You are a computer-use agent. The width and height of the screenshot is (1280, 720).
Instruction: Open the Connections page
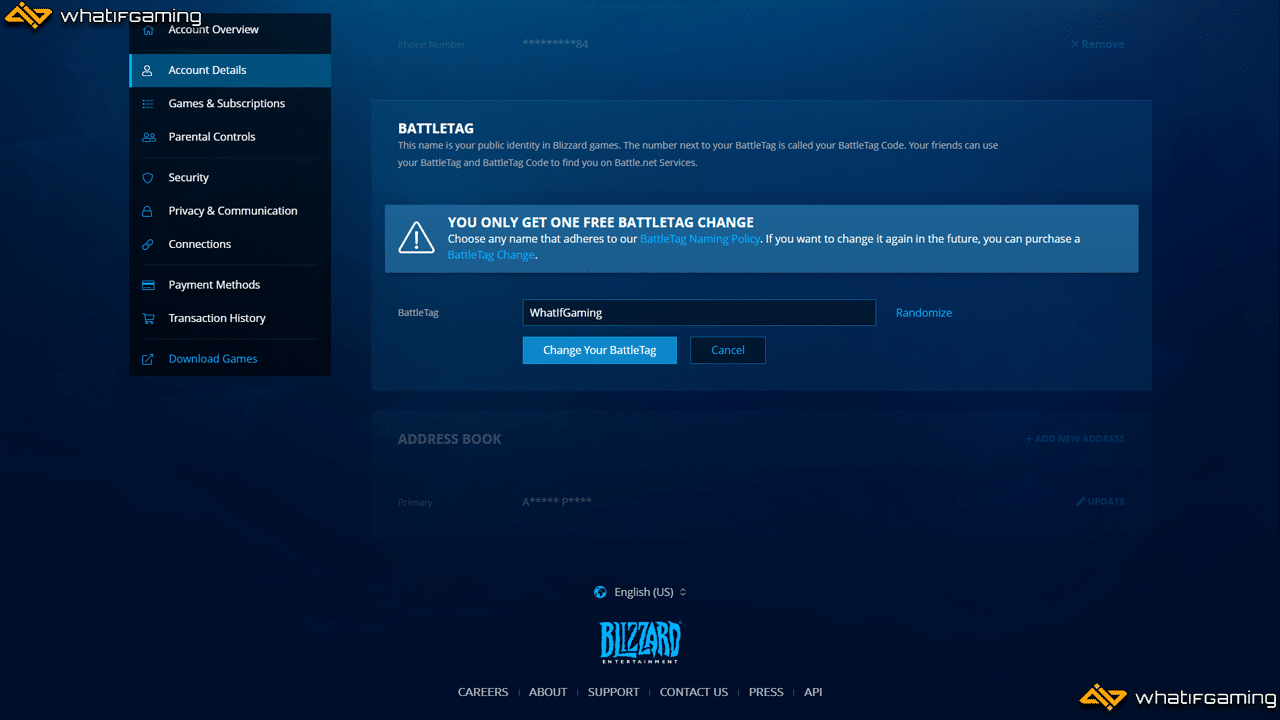[x=230, y=243]
